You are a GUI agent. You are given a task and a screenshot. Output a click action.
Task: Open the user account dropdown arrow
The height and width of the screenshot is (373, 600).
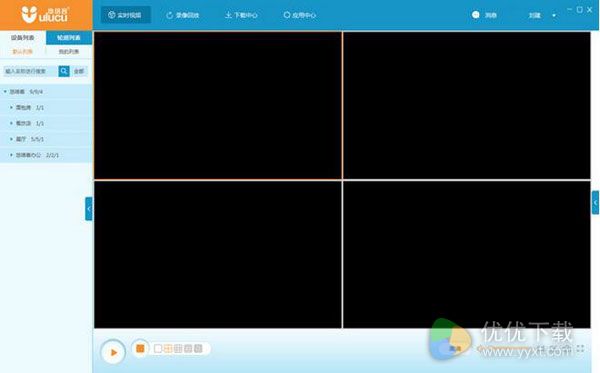554,16
